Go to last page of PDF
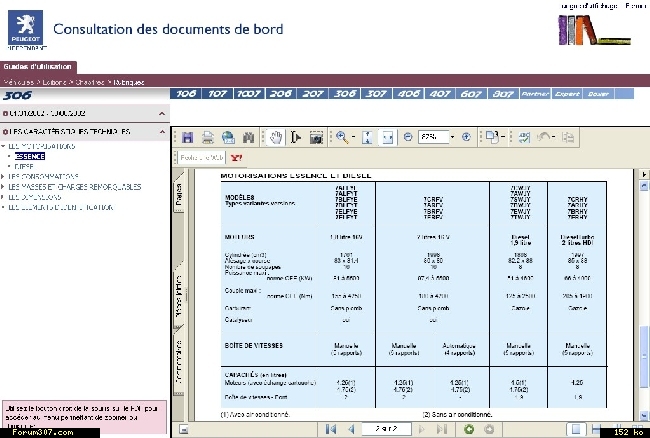 tap(442, 429)
